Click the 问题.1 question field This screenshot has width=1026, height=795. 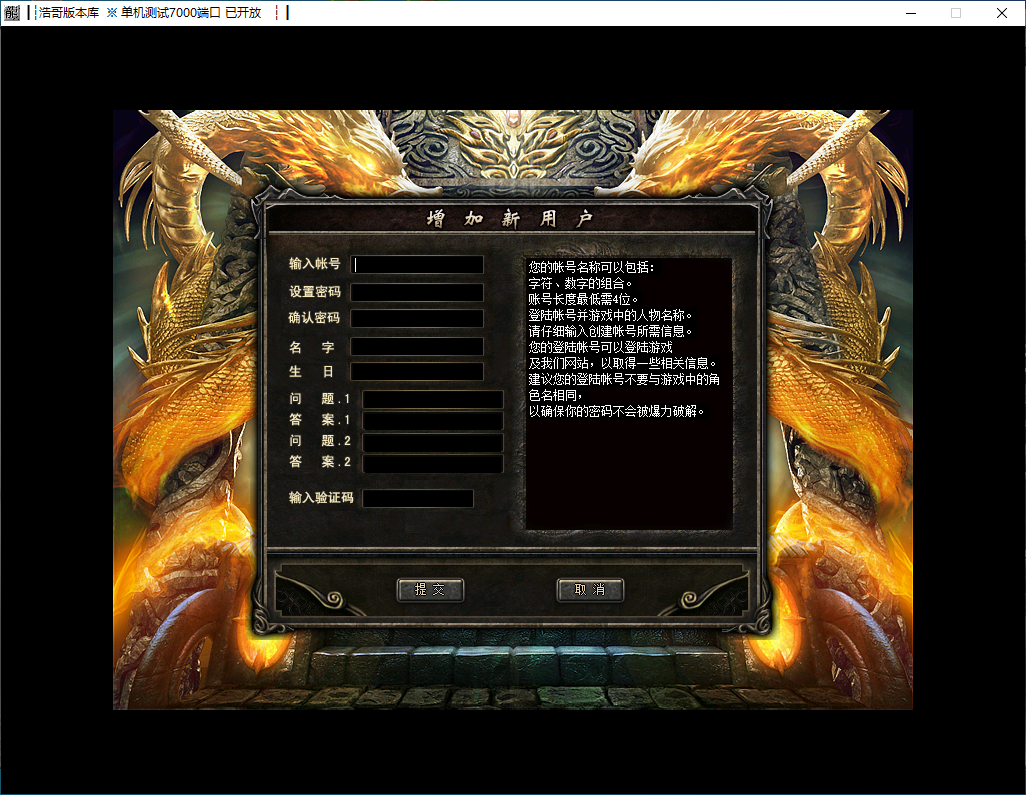(x=433, y=399)
